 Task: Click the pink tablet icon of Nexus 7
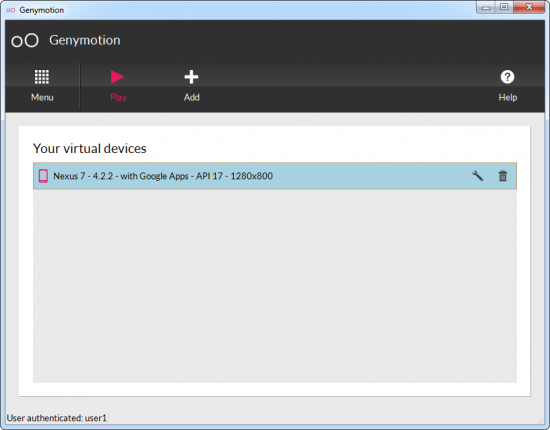(43, 176)
